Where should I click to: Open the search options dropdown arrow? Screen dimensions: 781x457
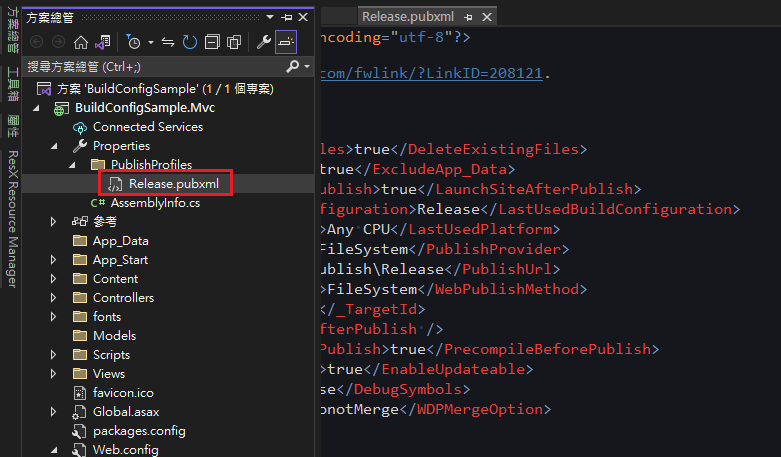[x=307, y=66]
